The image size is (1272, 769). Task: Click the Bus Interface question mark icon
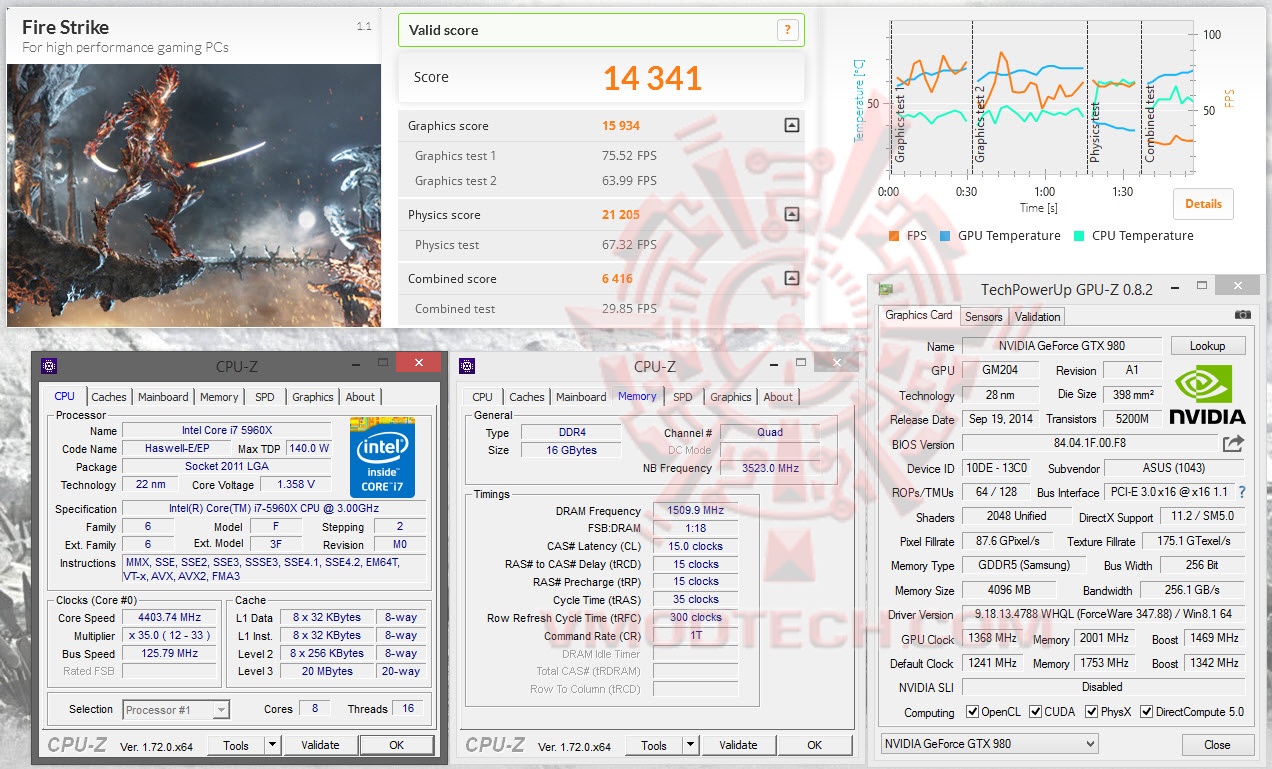(1243, 492)
